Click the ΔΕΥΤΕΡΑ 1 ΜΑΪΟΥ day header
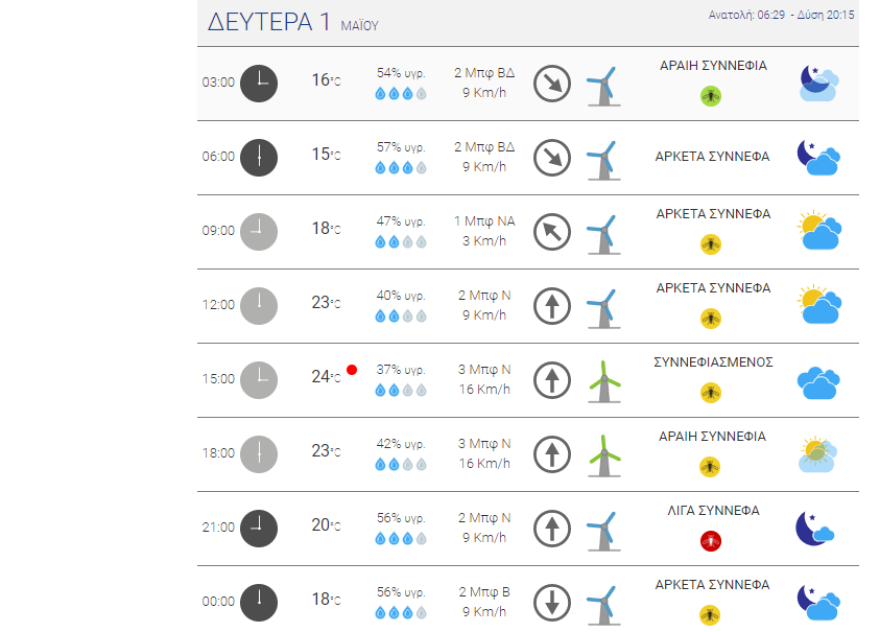The height and width of the screenshot is (632, 880). click(x=293, y=23)
